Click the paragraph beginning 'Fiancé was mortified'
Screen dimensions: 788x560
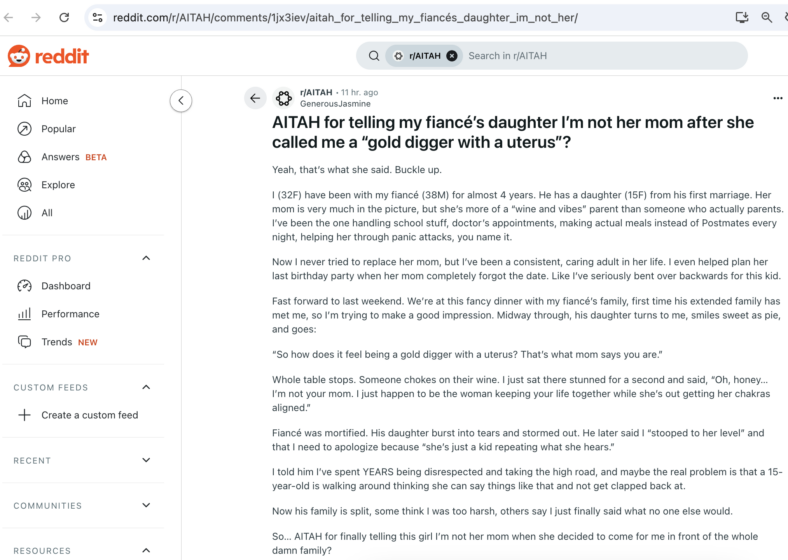tap(518, 440)
